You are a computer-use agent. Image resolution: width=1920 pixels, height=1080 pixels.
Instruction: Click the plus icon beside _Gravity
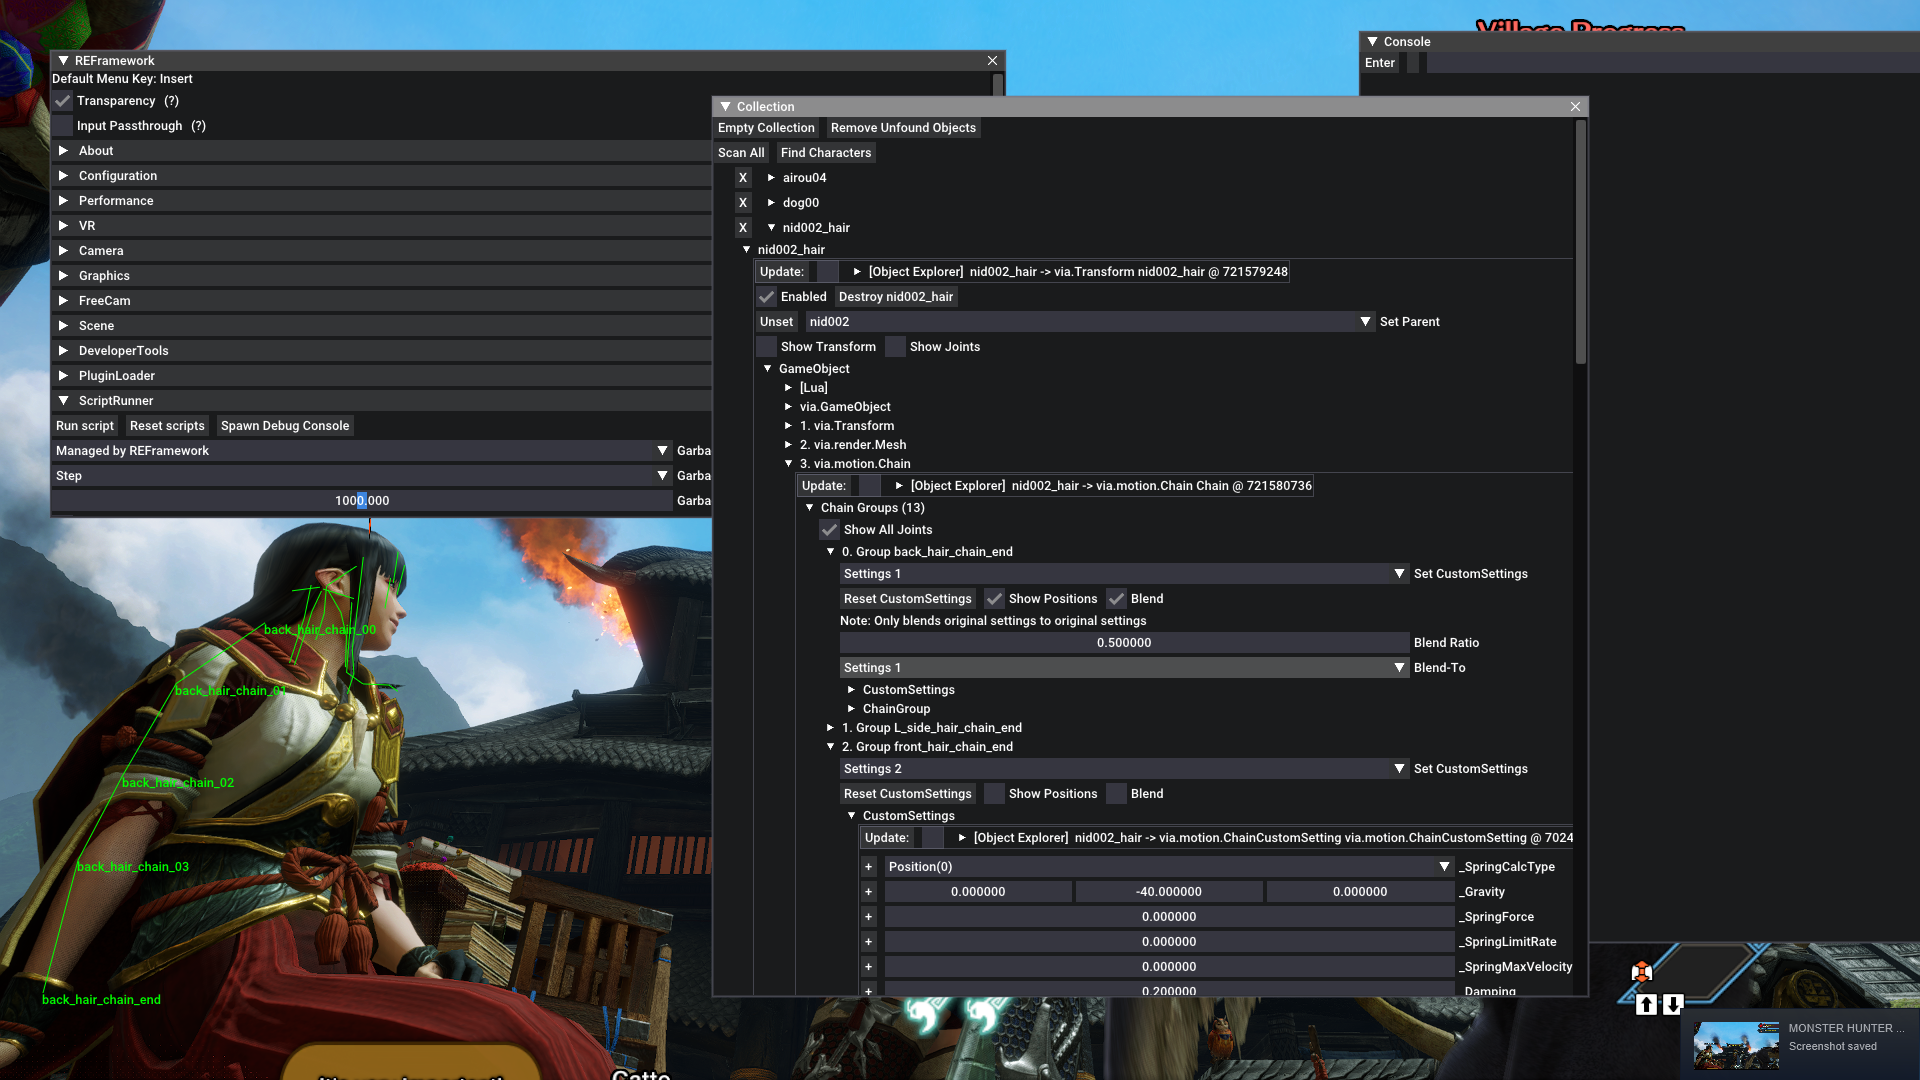[868, 892]
